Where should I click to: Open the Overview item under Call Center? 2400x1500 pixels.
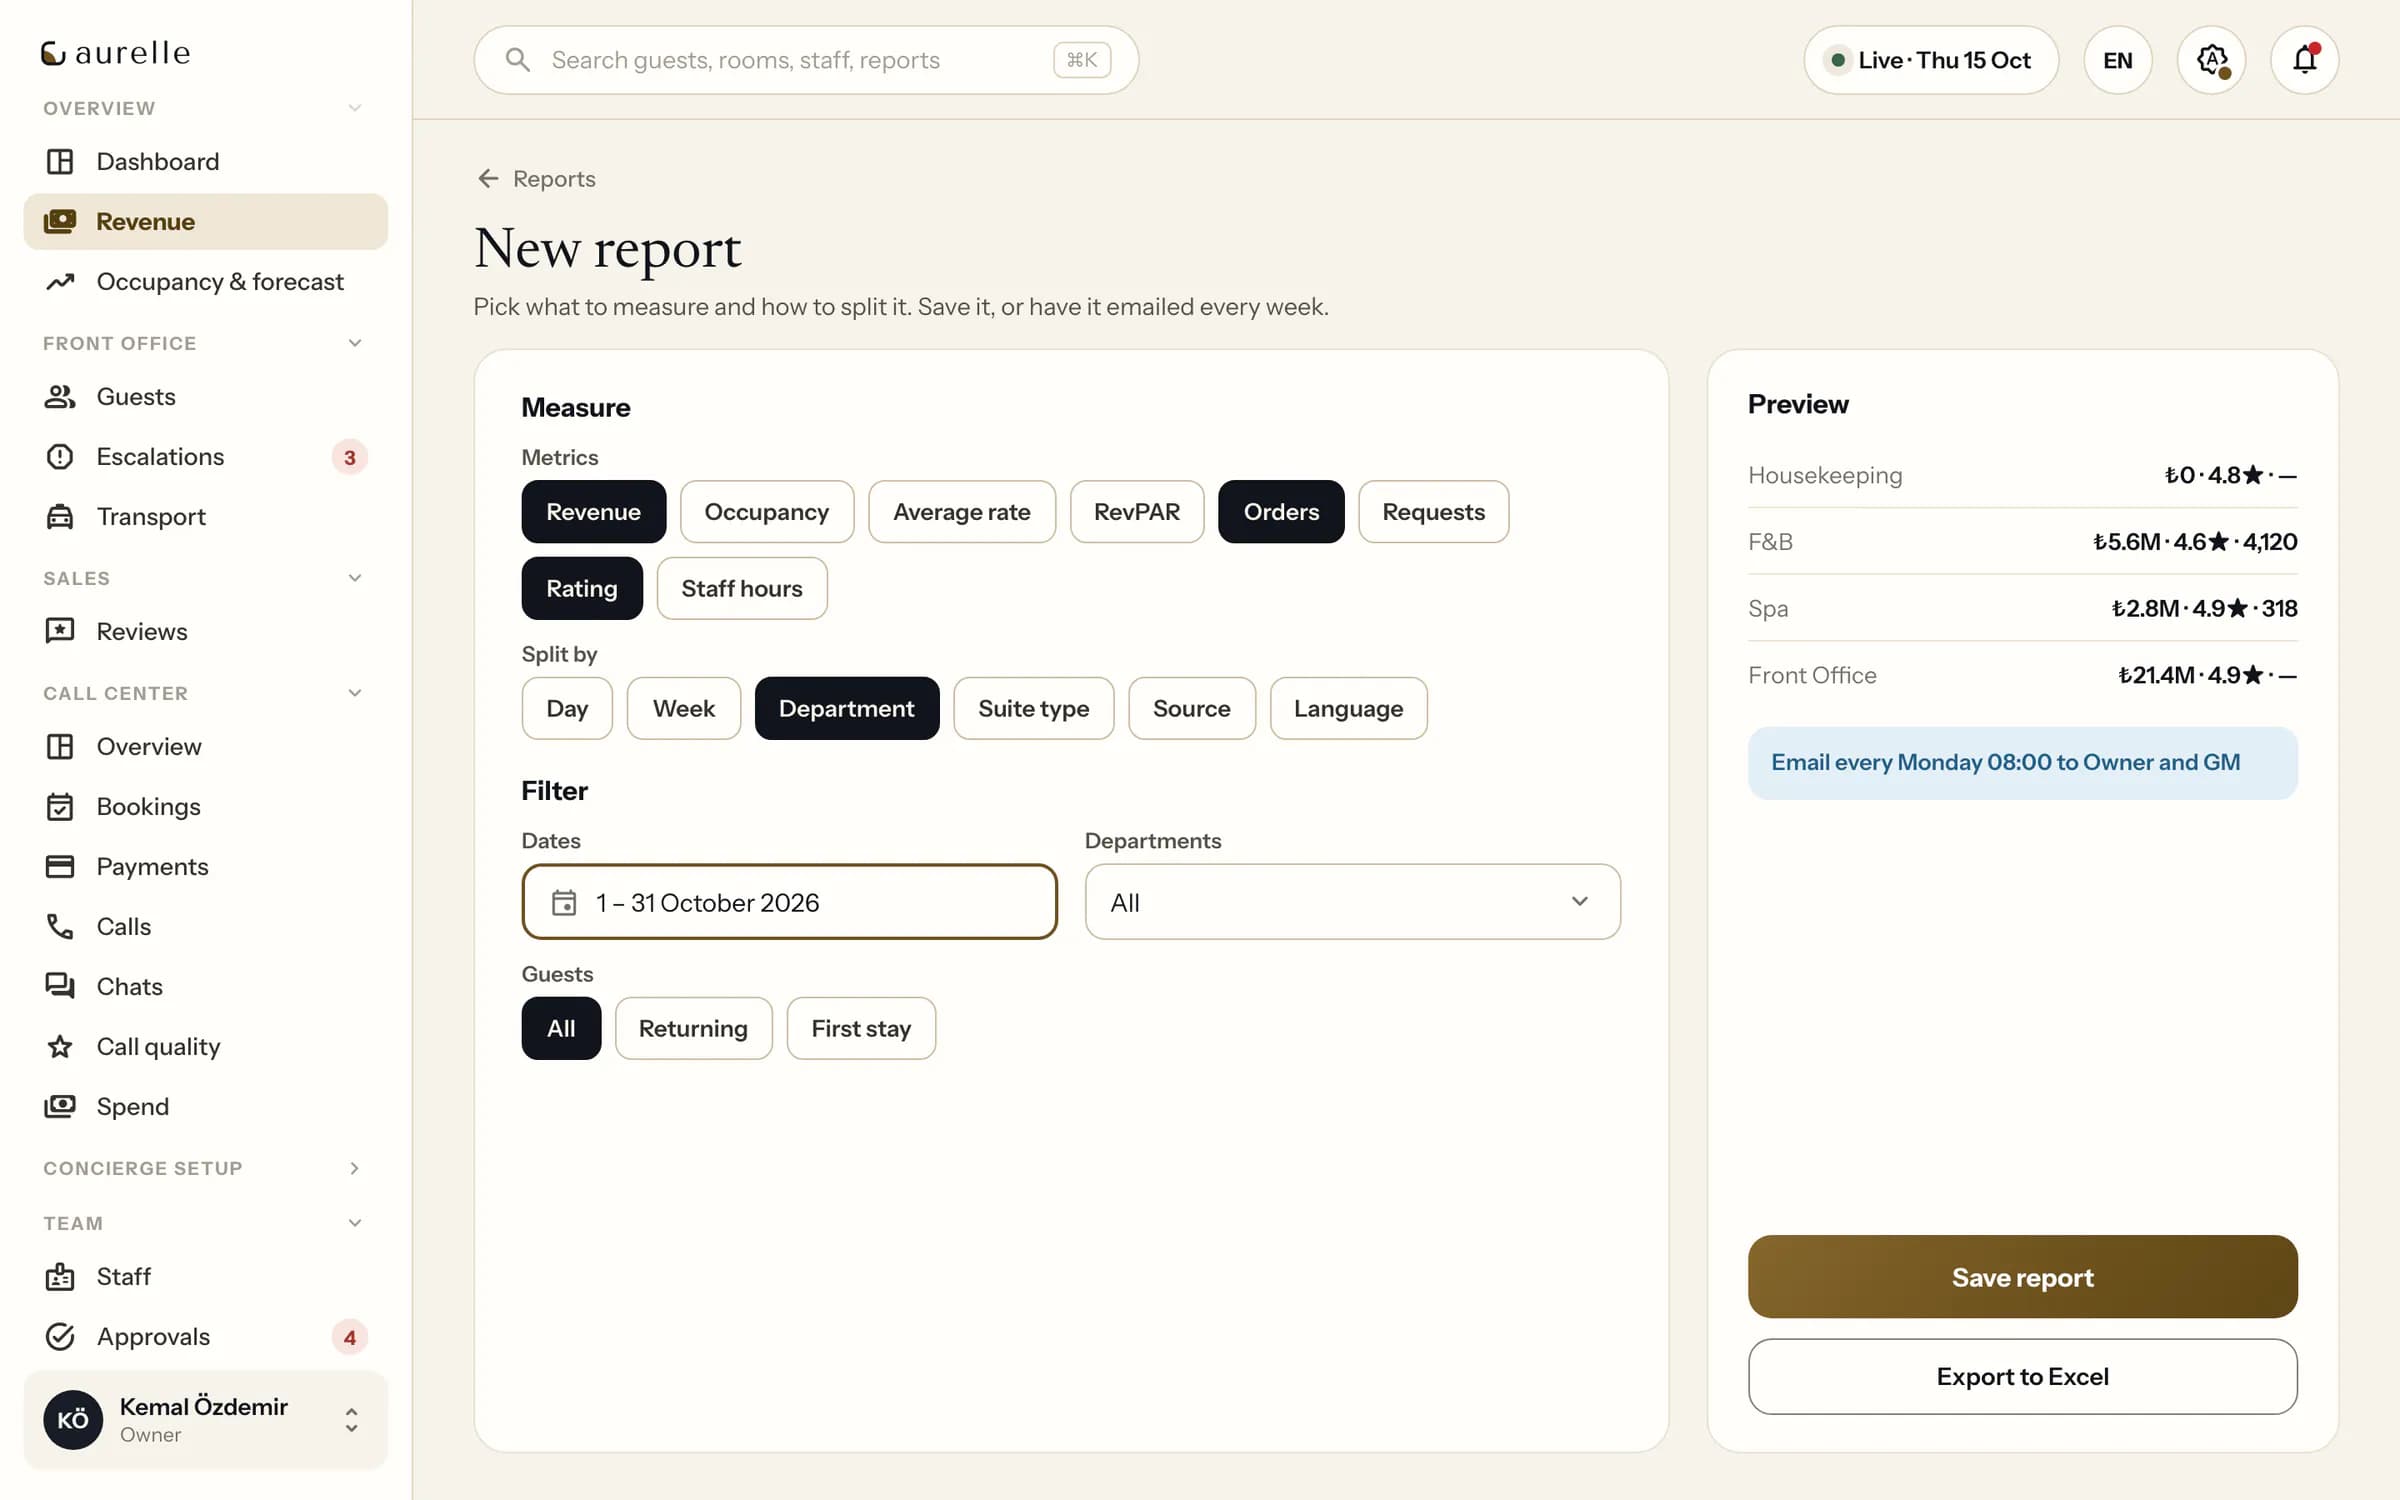pyautogui.click(x=205, y=746)
